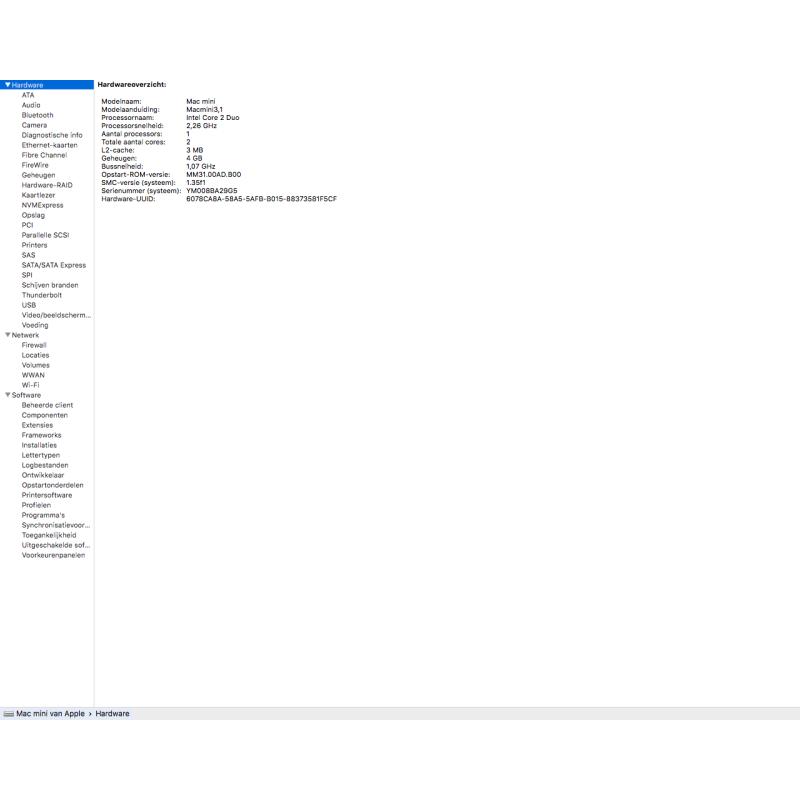This screenshot has height=800, width=800.
Task: Open Thunderbolt section
Action: point(42,295)
